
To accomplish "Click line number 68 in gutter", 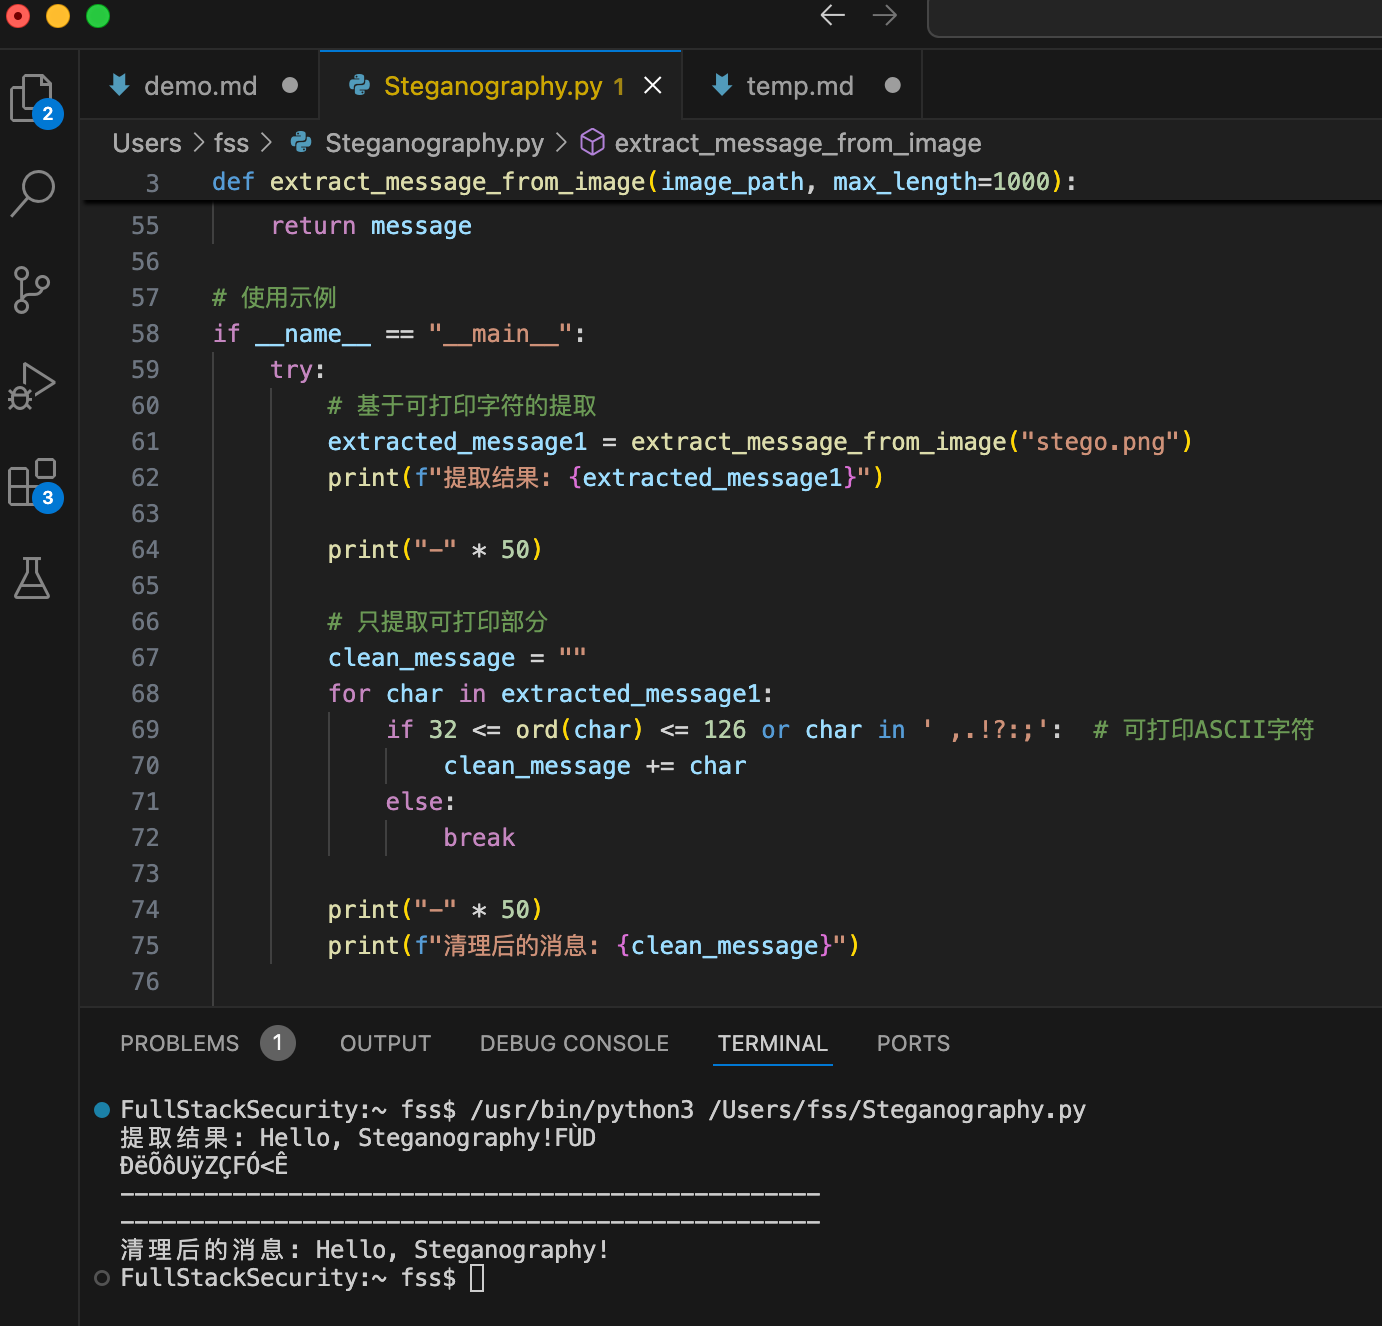I will pyautogui.click(x=145, y=694).
